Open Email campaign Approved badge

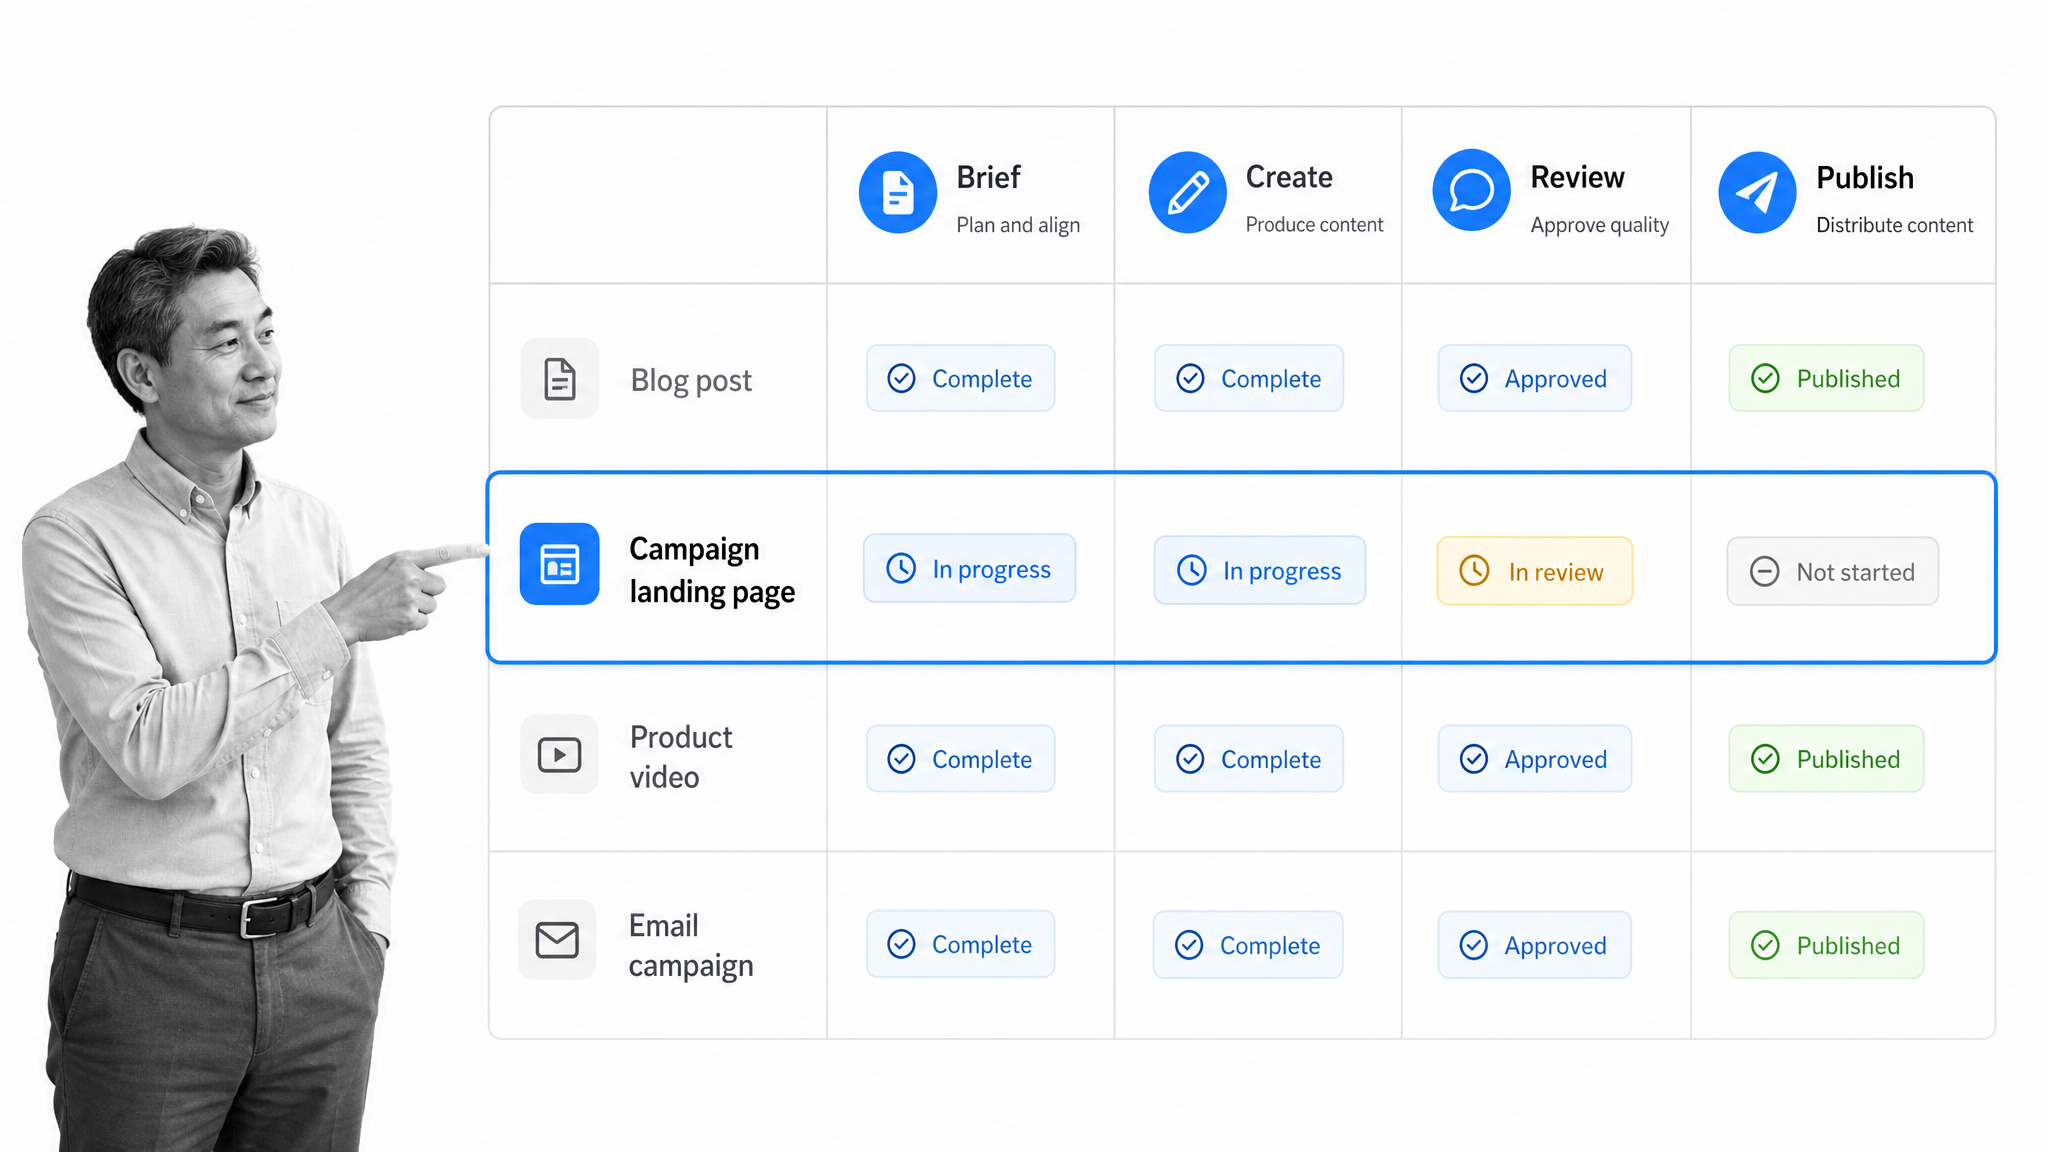[1535, 945]
